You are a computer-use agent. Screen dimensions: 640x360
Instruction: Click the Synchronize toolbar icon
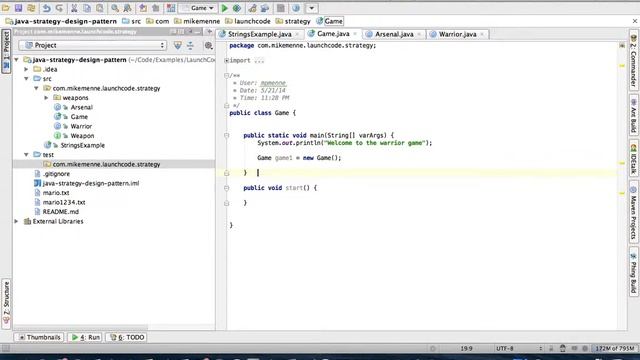pos(31,8)
